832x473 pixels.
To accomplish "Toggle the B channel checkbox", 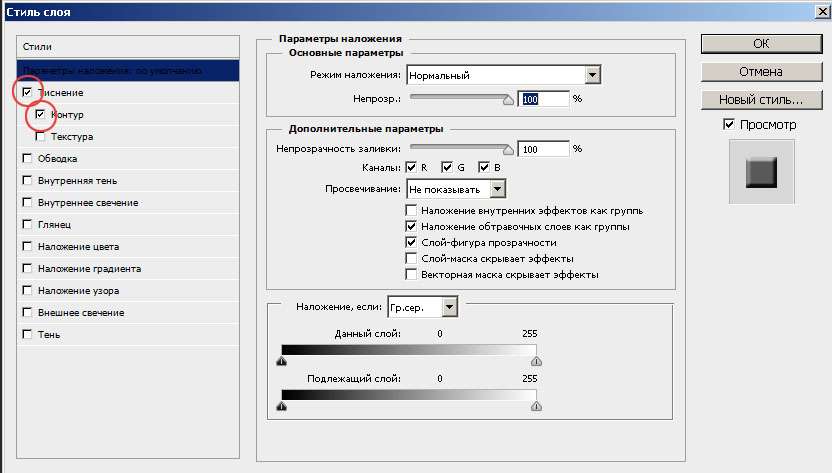I will (x=484, y=167).
